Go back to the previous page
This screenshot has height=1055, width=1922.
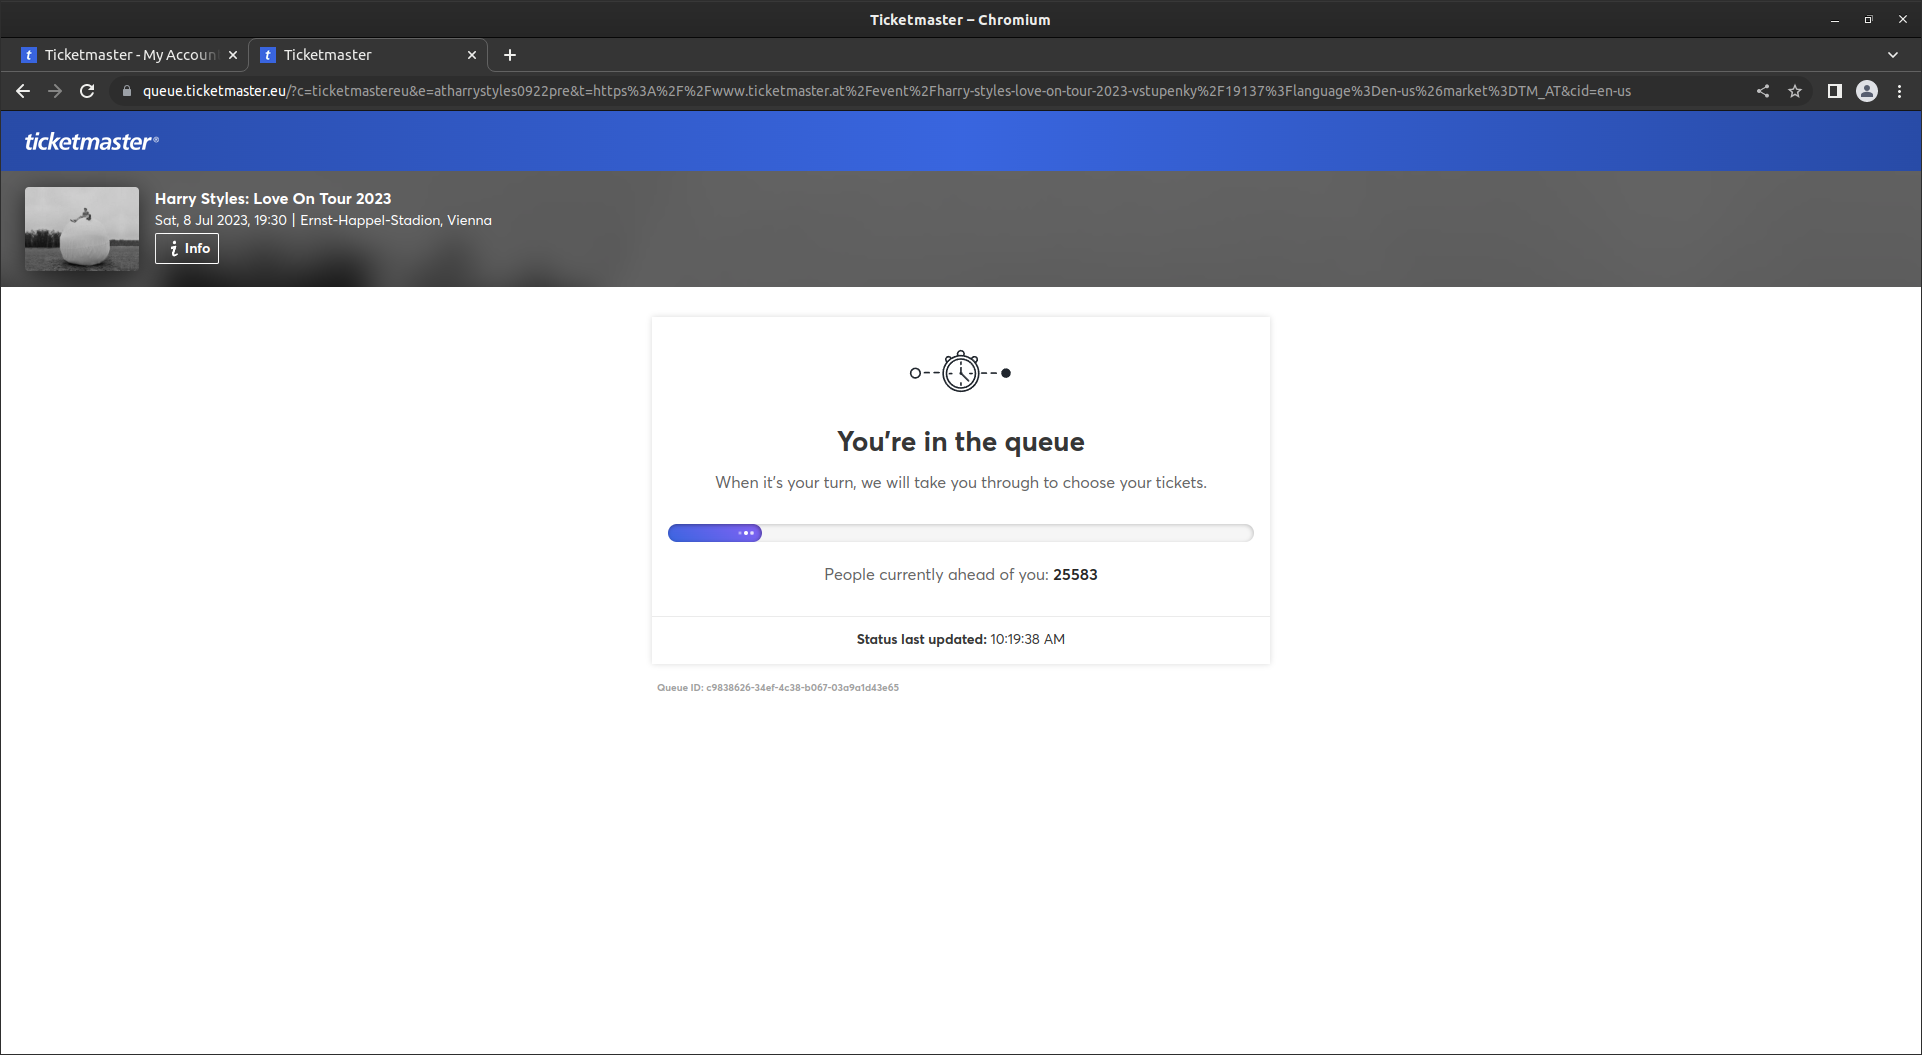pos(23,91)
